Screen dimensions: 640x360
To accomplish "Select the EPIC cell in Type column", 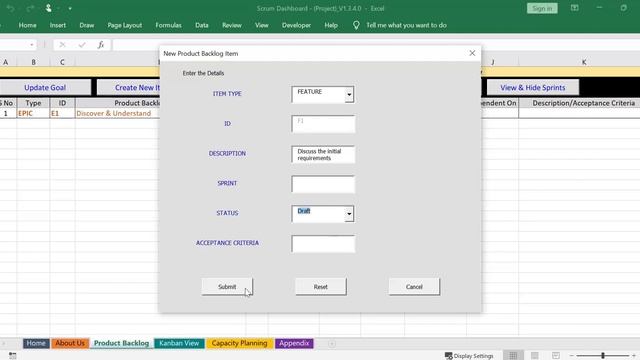I will (x=33, y=113).
